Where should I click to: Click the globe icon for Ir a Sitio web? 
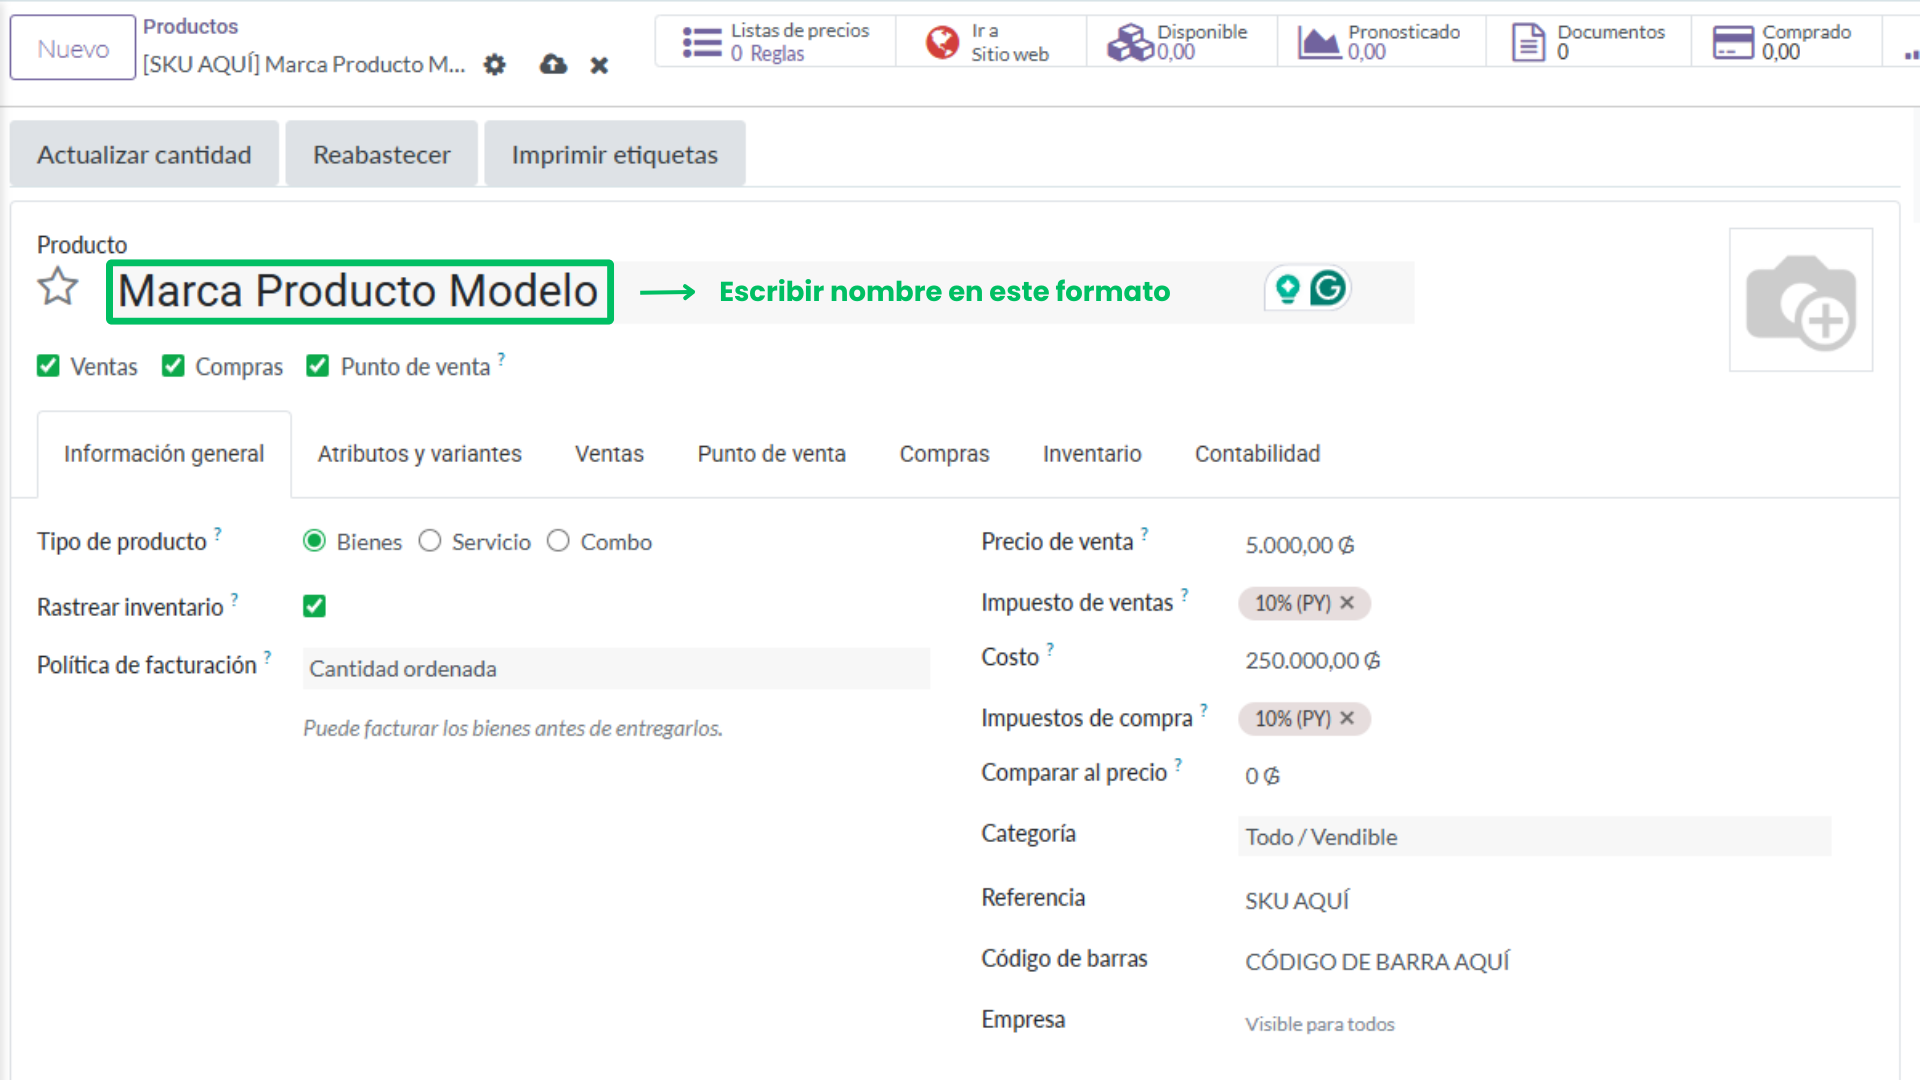941,42
